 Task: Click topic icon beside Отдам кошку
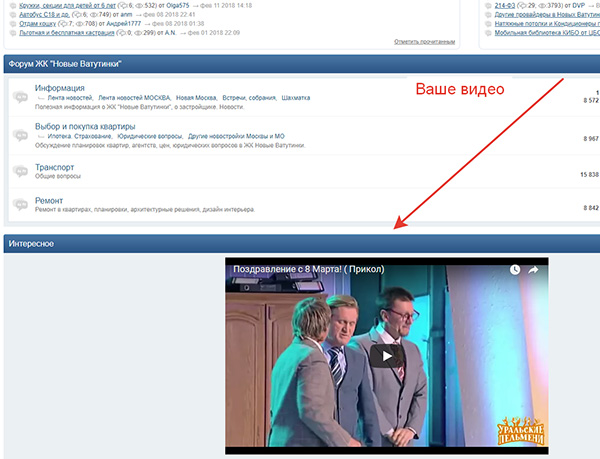13,24
